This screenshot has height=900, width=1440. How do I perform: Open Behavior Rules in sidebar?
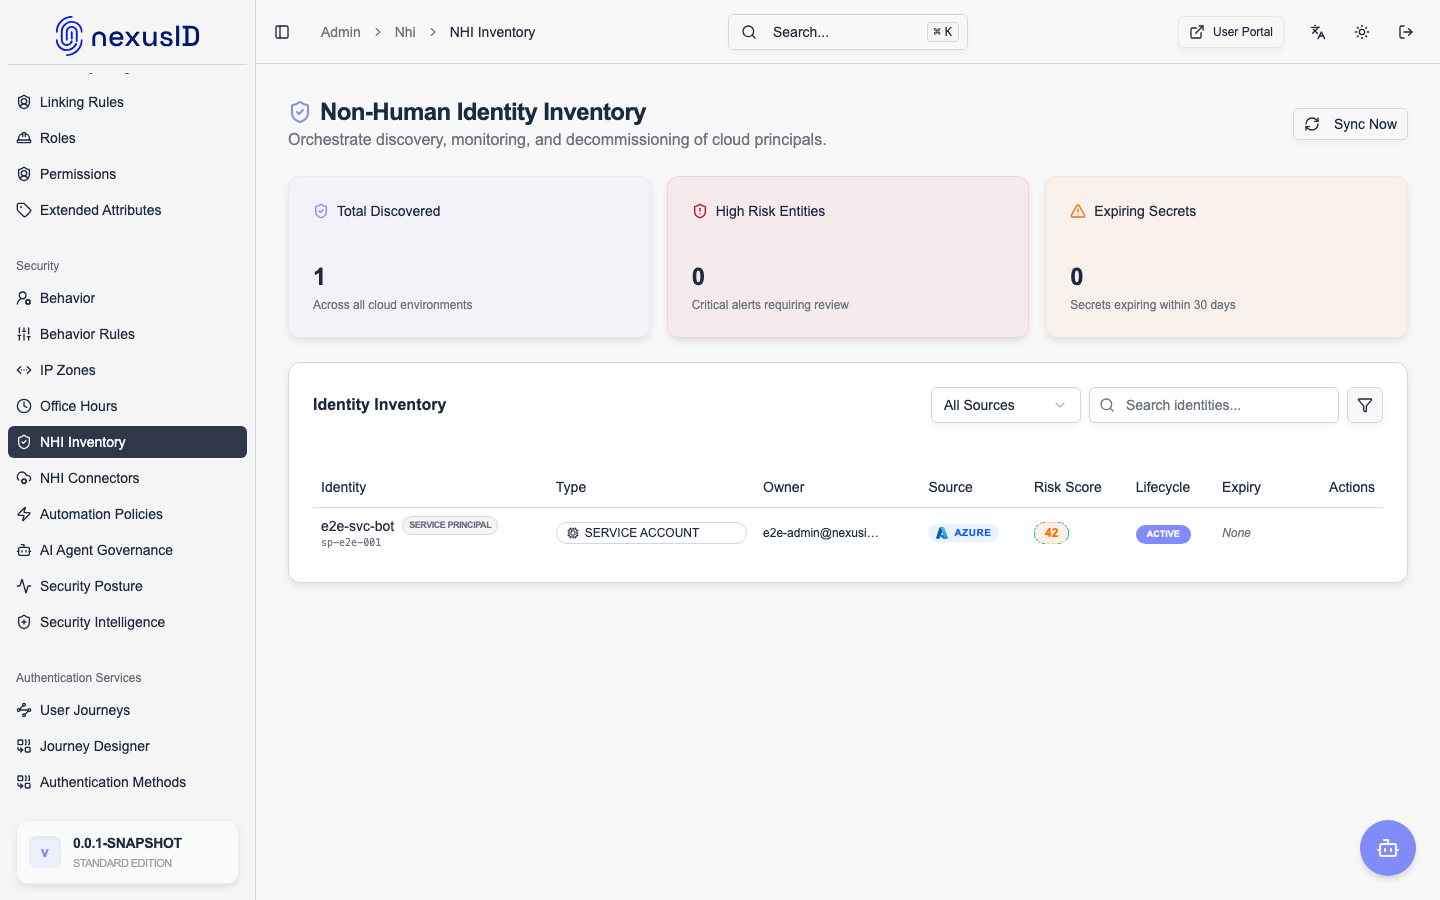pyautogui.click(x=127, y=334)
